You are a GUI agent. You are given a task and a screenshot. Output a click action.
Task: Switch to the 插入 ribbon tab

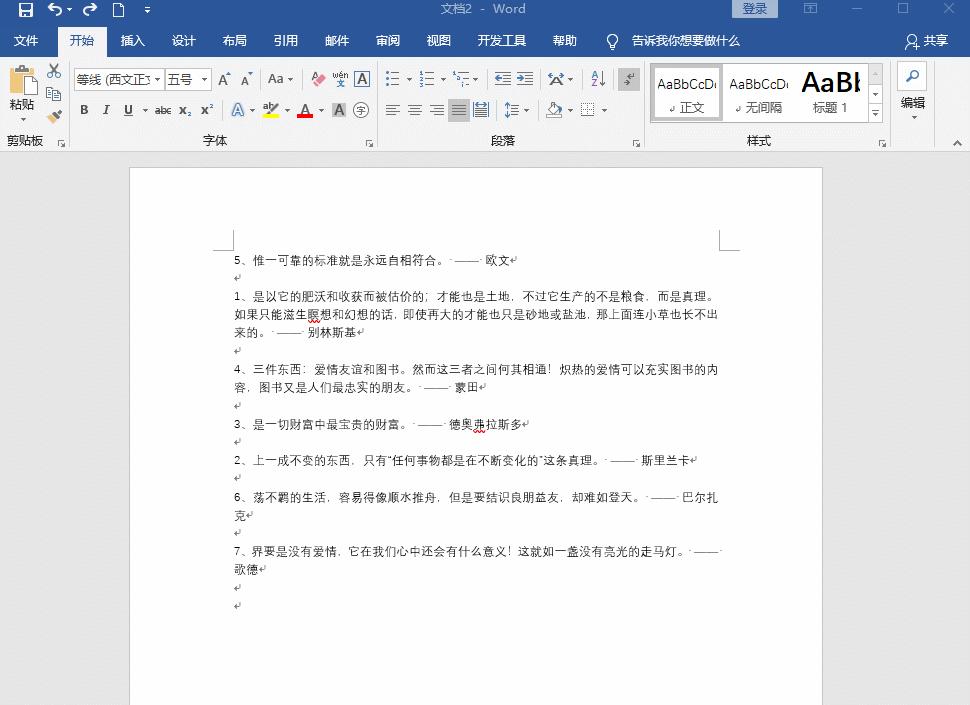tap(133, 40)
